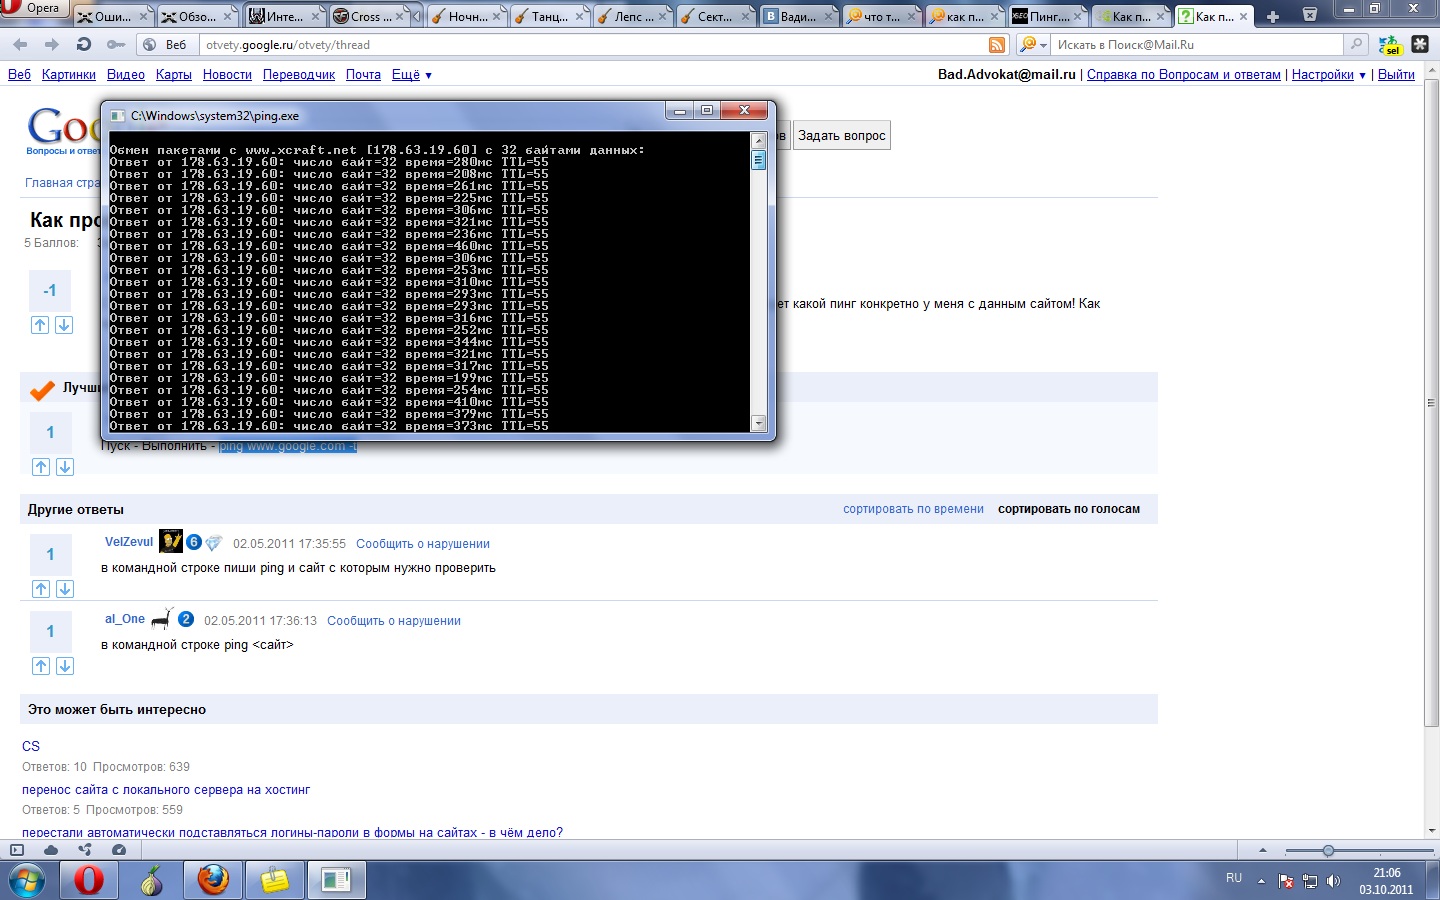Open related question 'CS'
This screenshot has height=900, width=1440.
tap(31, 746)
